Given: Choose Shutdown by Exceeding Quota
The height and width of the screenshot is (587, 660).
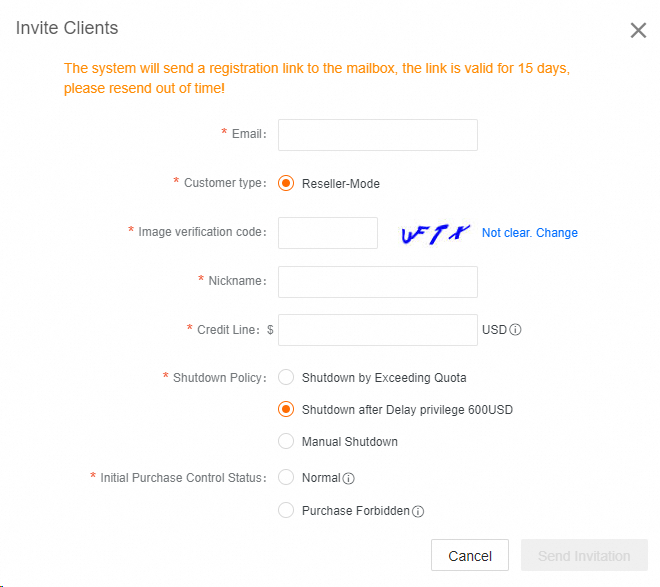Looking at the screenshot, I should point(286,378).
